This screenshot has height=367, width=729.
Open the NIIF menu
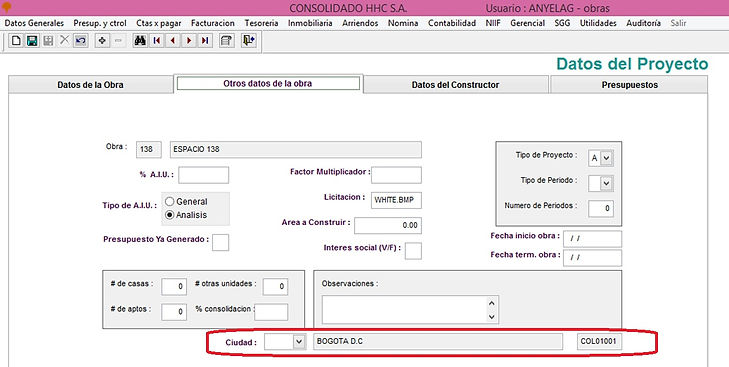493,23
